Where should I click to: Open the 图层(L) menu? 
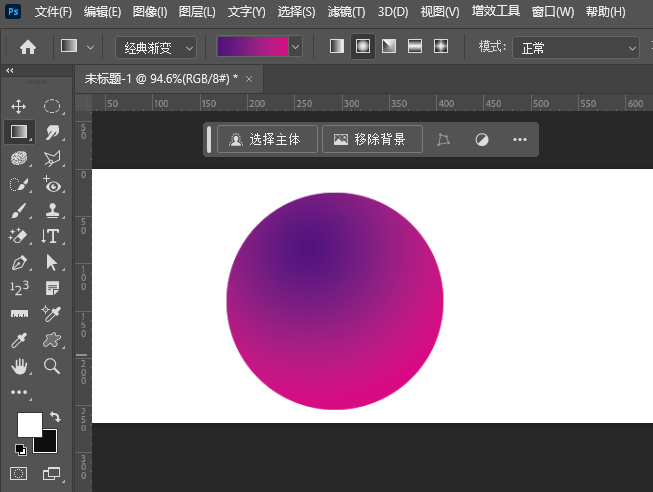(x=197, y=12)
